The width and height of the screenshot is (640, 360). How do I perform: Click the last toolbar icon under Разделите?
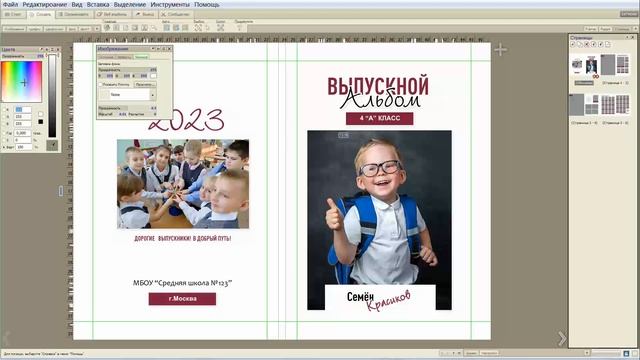240,28
